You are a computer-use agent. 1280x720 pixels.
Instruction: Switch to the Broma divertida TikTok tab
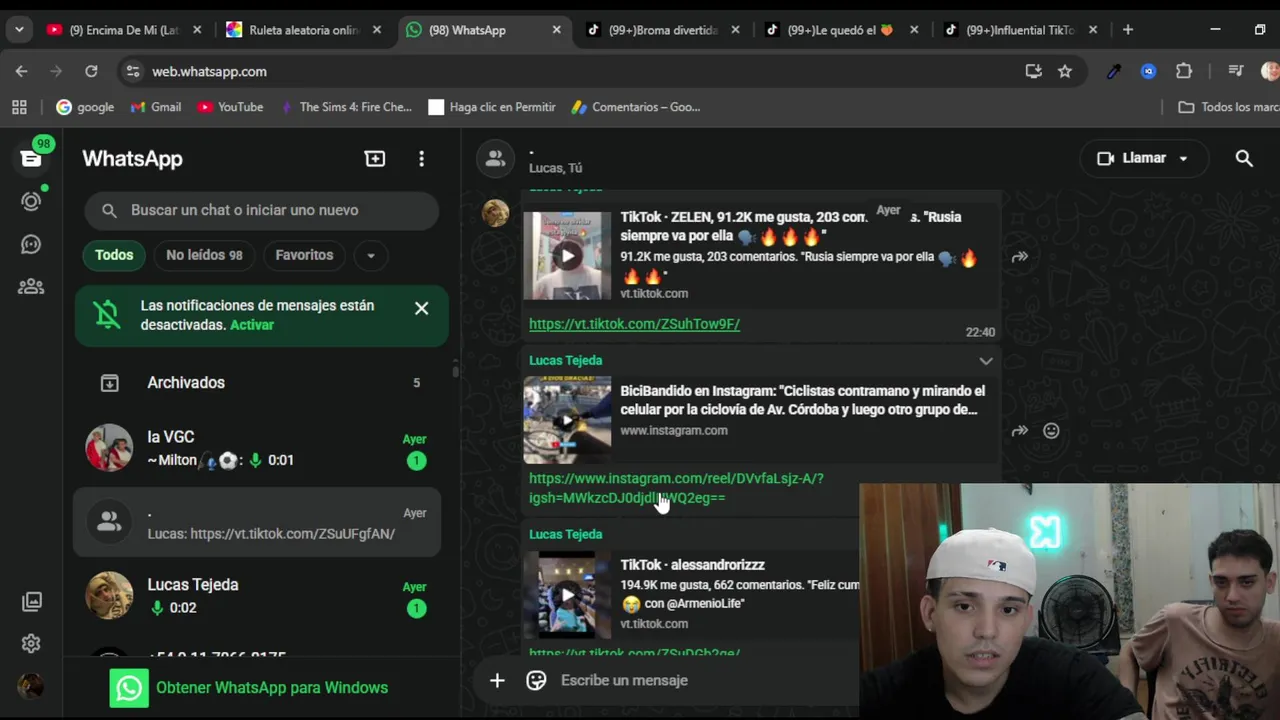(664, 30)
